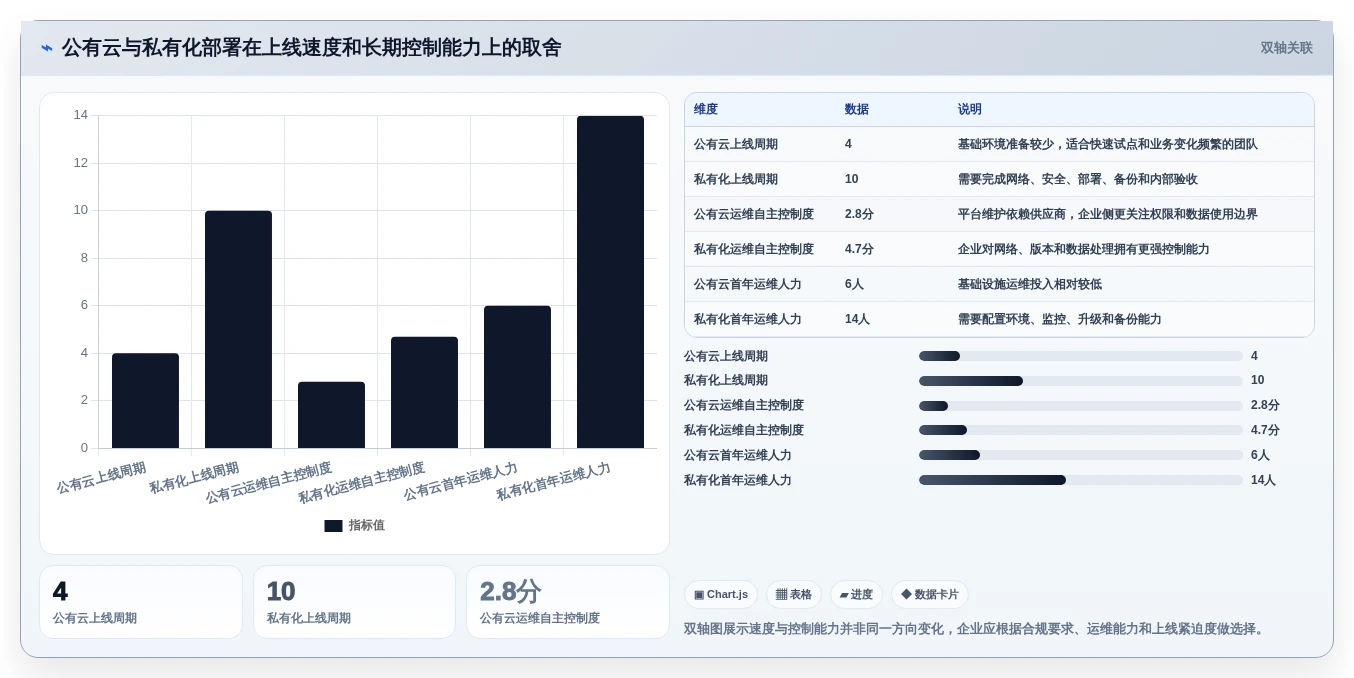Click the 私有化上线周期 chart bar
1354x678 pixels.
[238, 329]
